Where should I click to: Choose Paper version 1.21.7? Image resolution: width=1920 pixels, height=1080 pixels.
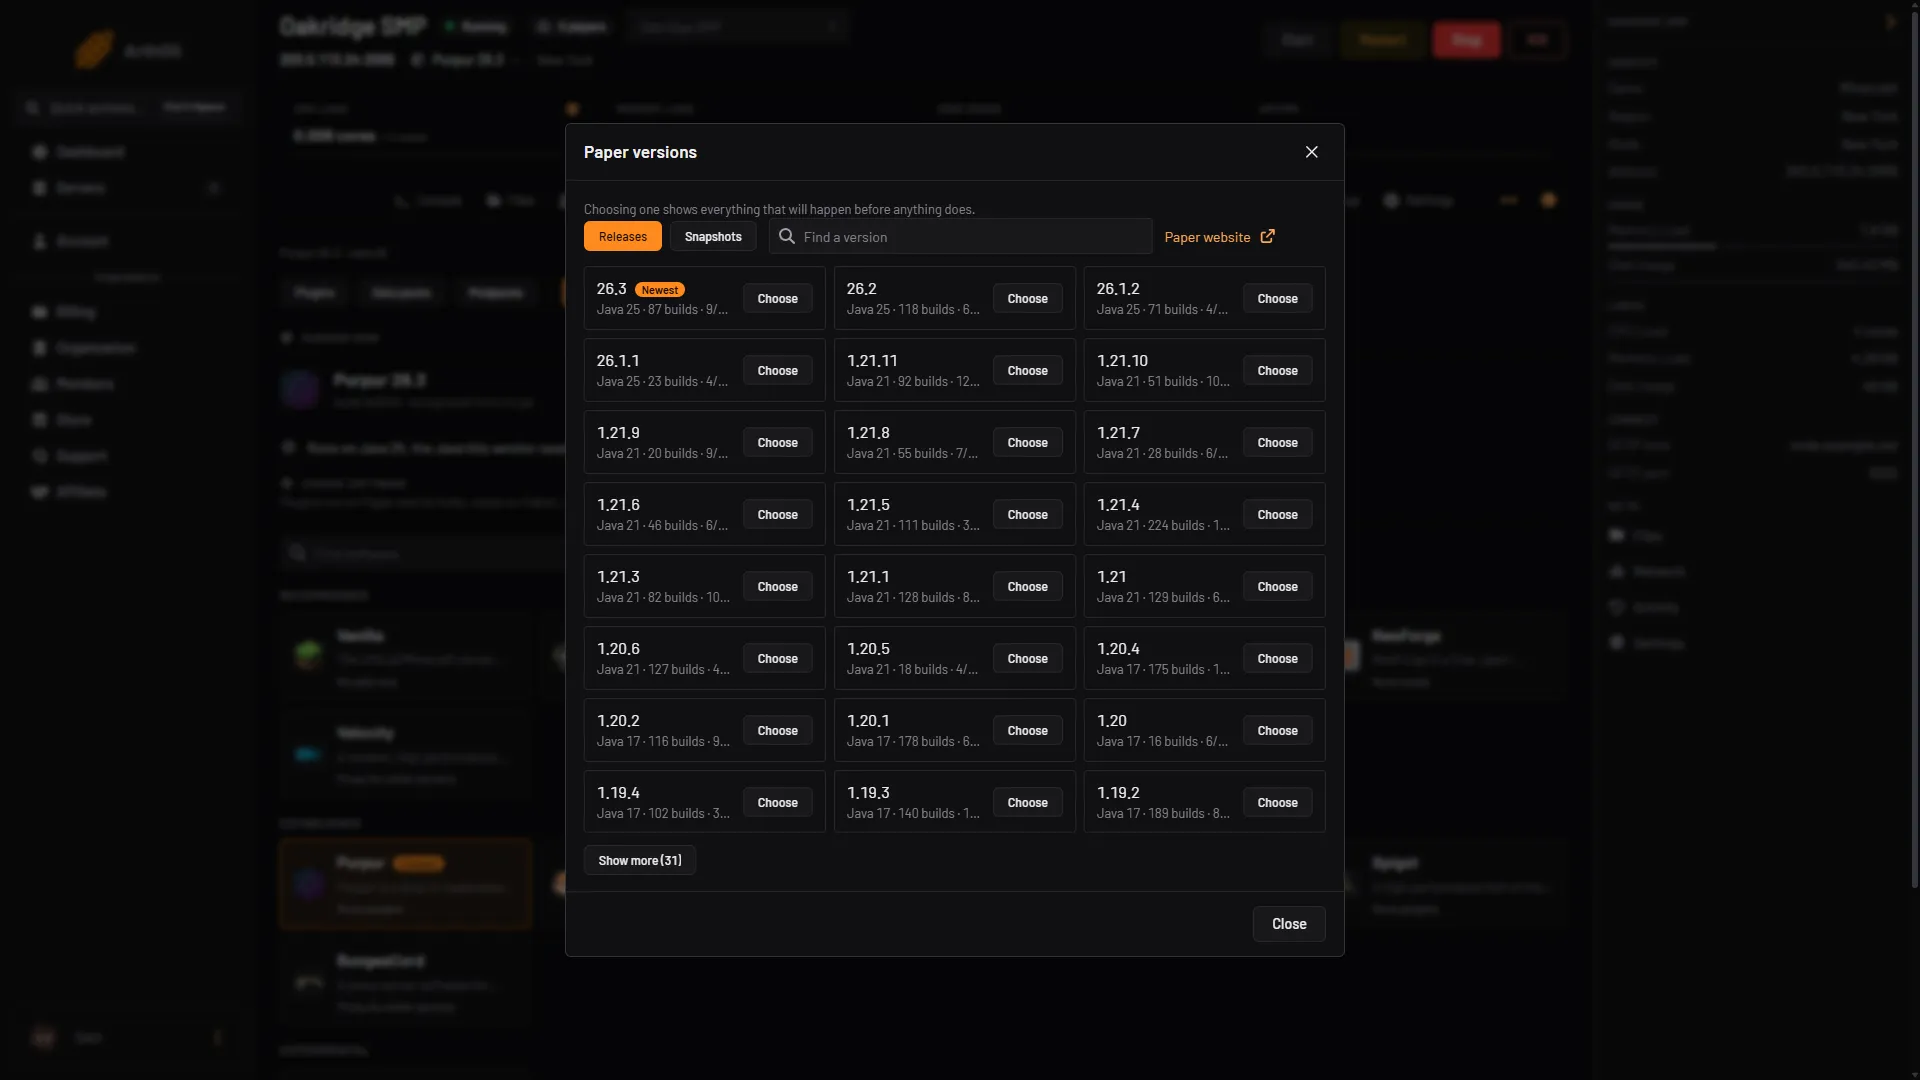click(1278, 443)
